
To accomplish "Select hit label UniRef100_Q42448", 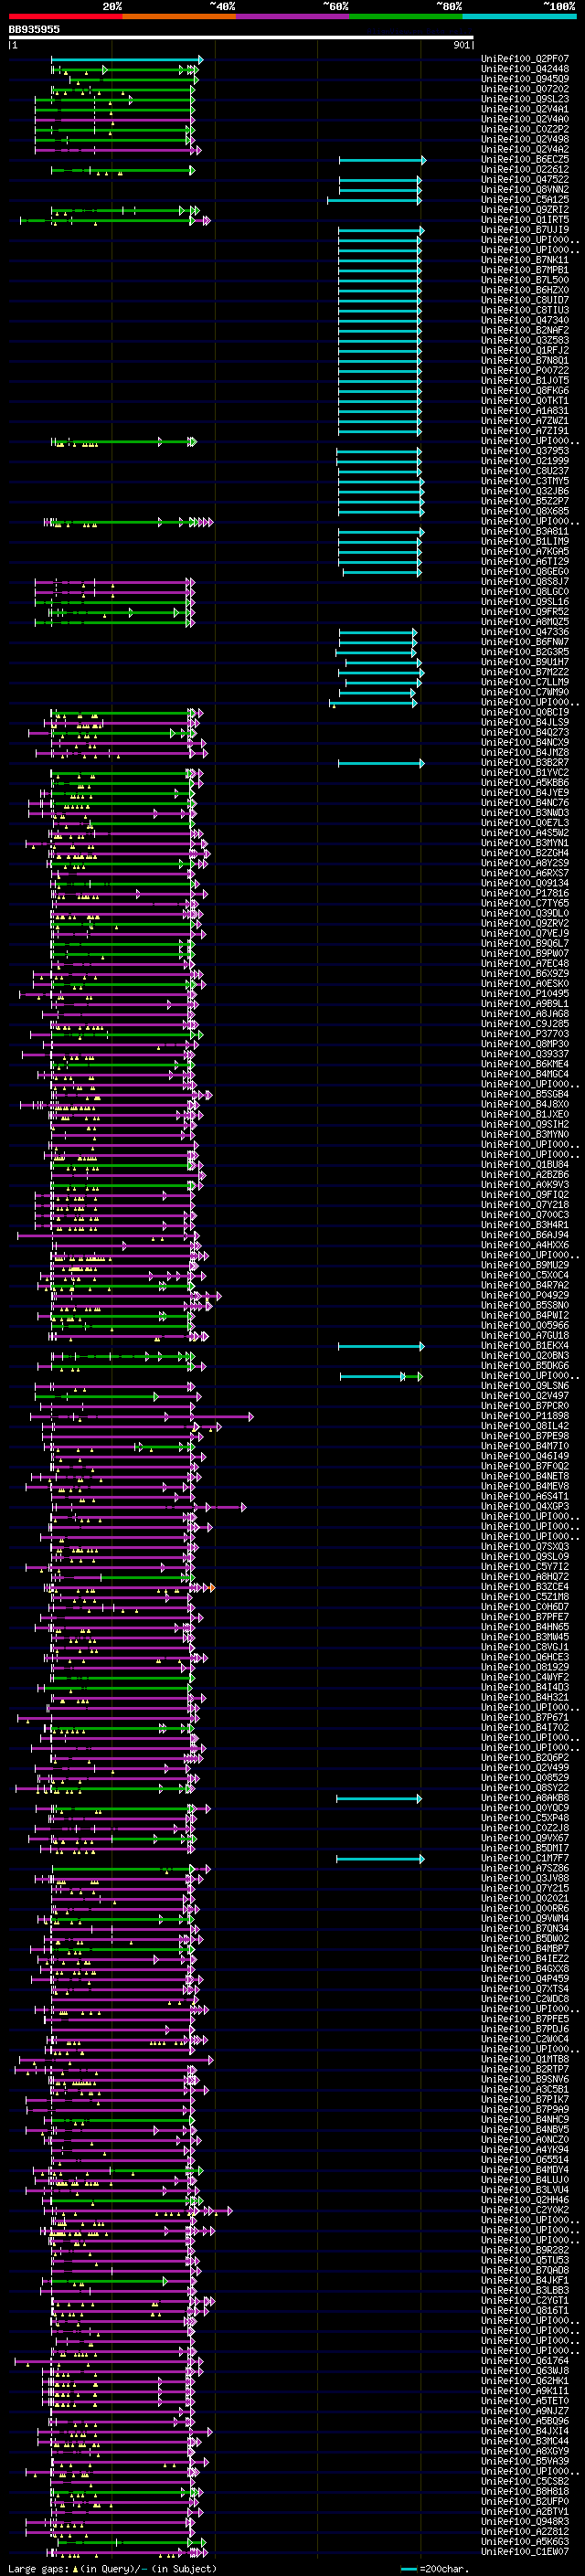I will pos(525,69).
